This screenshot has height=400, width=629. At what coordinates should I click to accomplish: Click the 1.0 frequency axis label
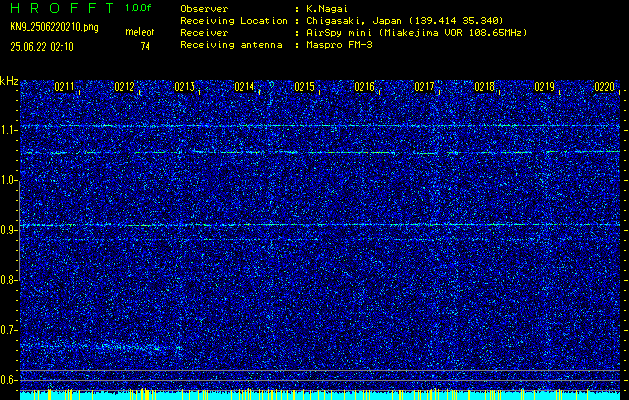(x=8, y=180)
